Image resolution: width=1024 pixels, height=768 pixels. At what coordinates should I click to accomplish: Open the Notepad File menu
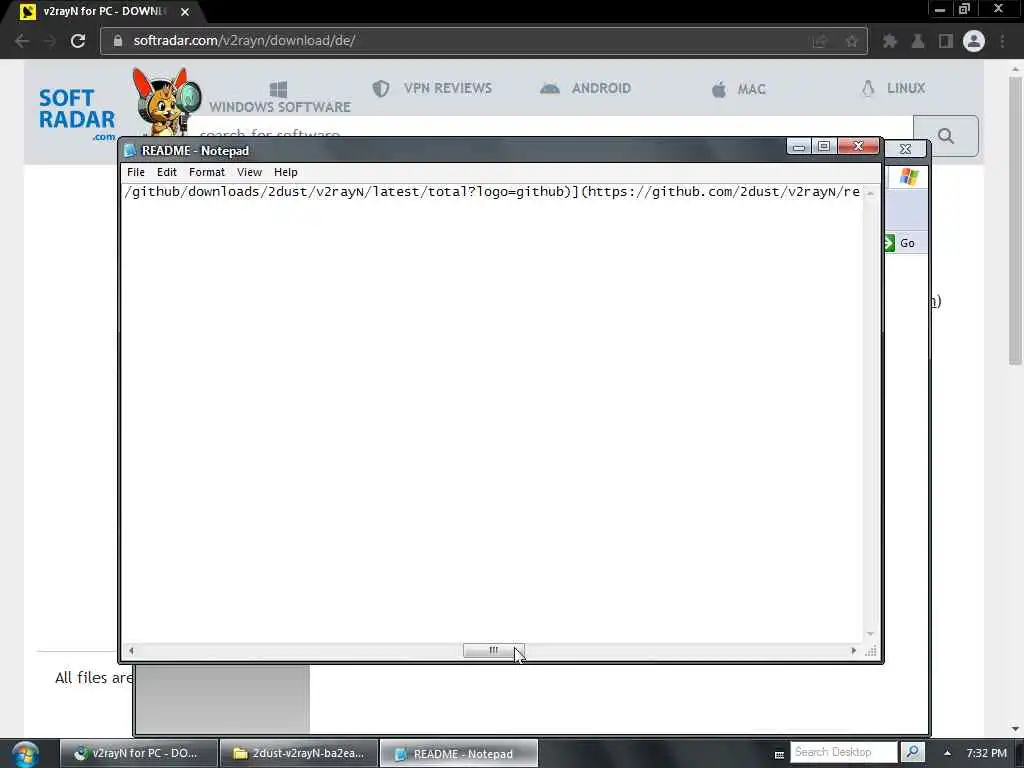[x=136, y=172]
